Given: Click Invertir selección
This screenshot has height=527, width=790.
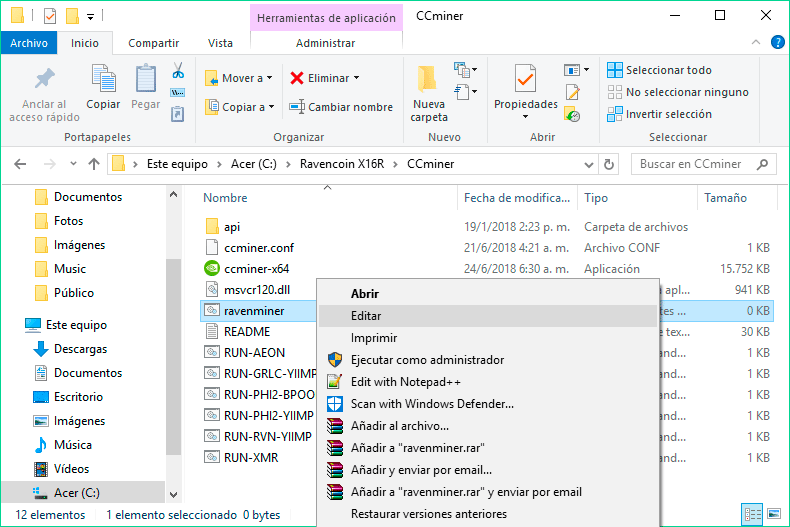Looking at the screenshot, I should coord(659,114).
